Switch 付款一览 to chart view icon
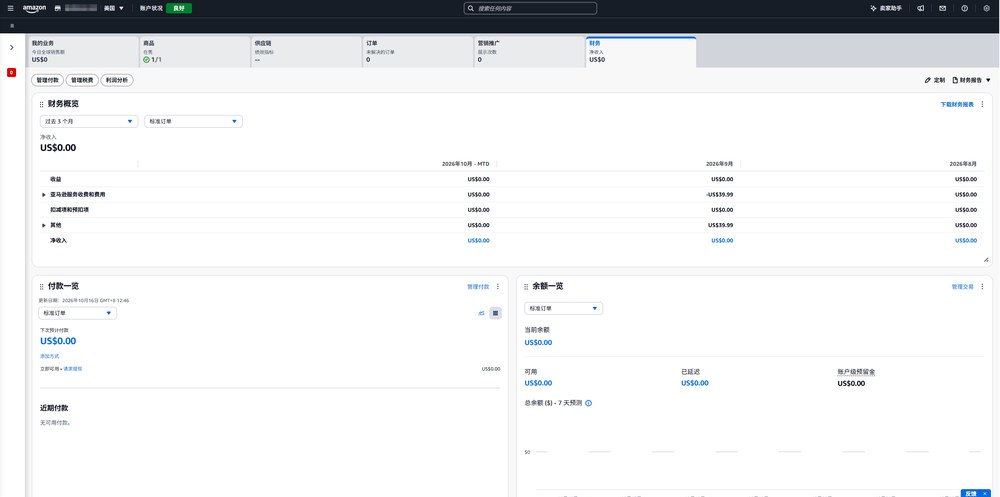This screenshot has width=1000, height=497. 482,313
